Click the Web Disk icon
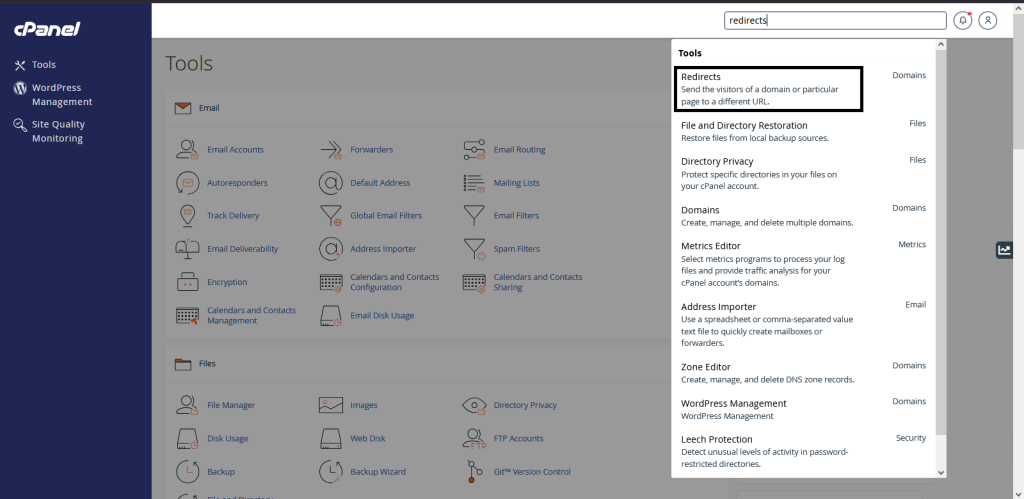This screenshot has width=1024, height=499. pos(331,438)
